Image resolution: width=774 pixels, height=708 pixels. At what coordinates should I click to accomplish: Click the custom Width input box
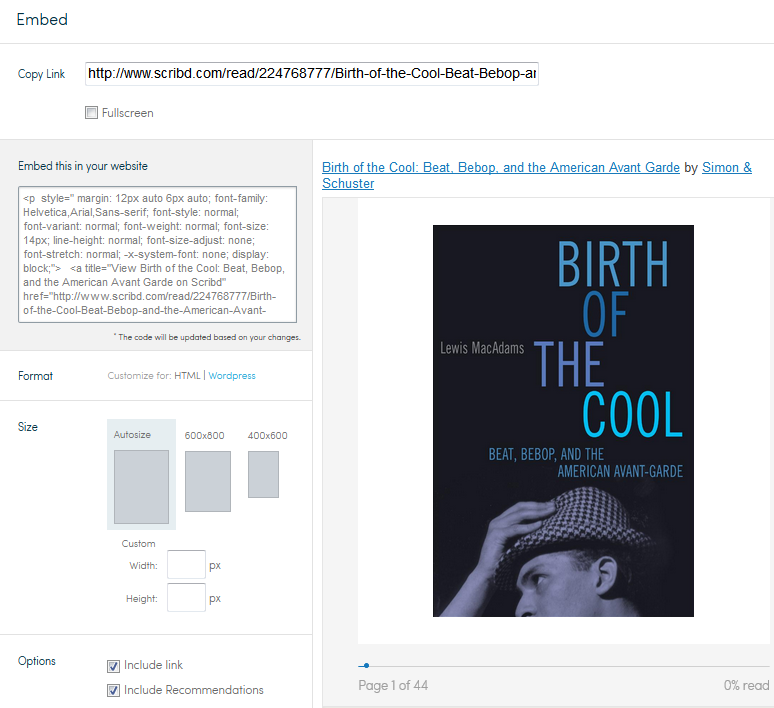[x=186, y=564]
